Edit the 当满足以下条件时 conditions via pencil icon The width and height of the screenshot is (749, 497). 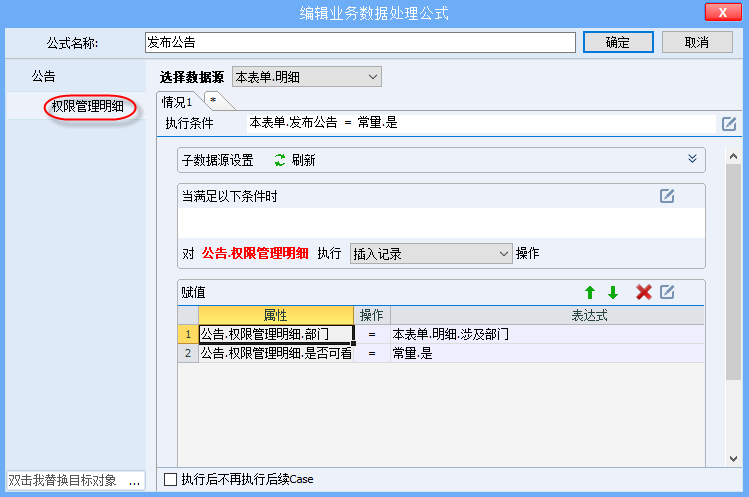tap(667, 196)
